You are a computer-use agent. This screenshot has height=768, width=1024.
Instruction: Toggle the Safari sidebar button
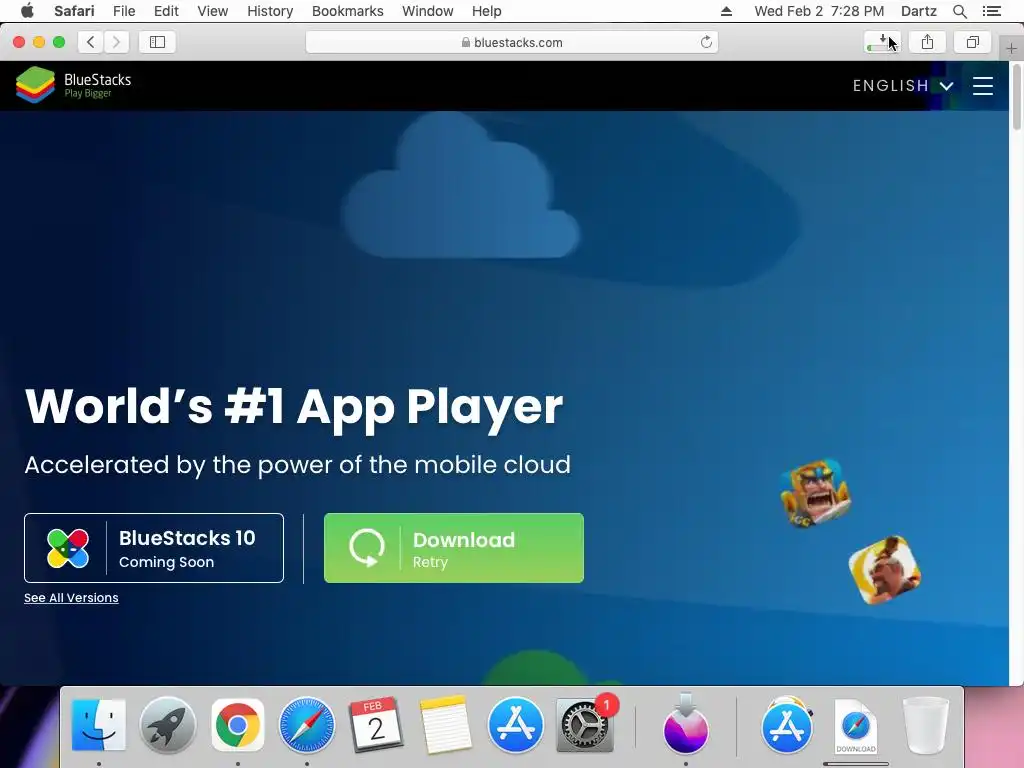click(157, 42)
